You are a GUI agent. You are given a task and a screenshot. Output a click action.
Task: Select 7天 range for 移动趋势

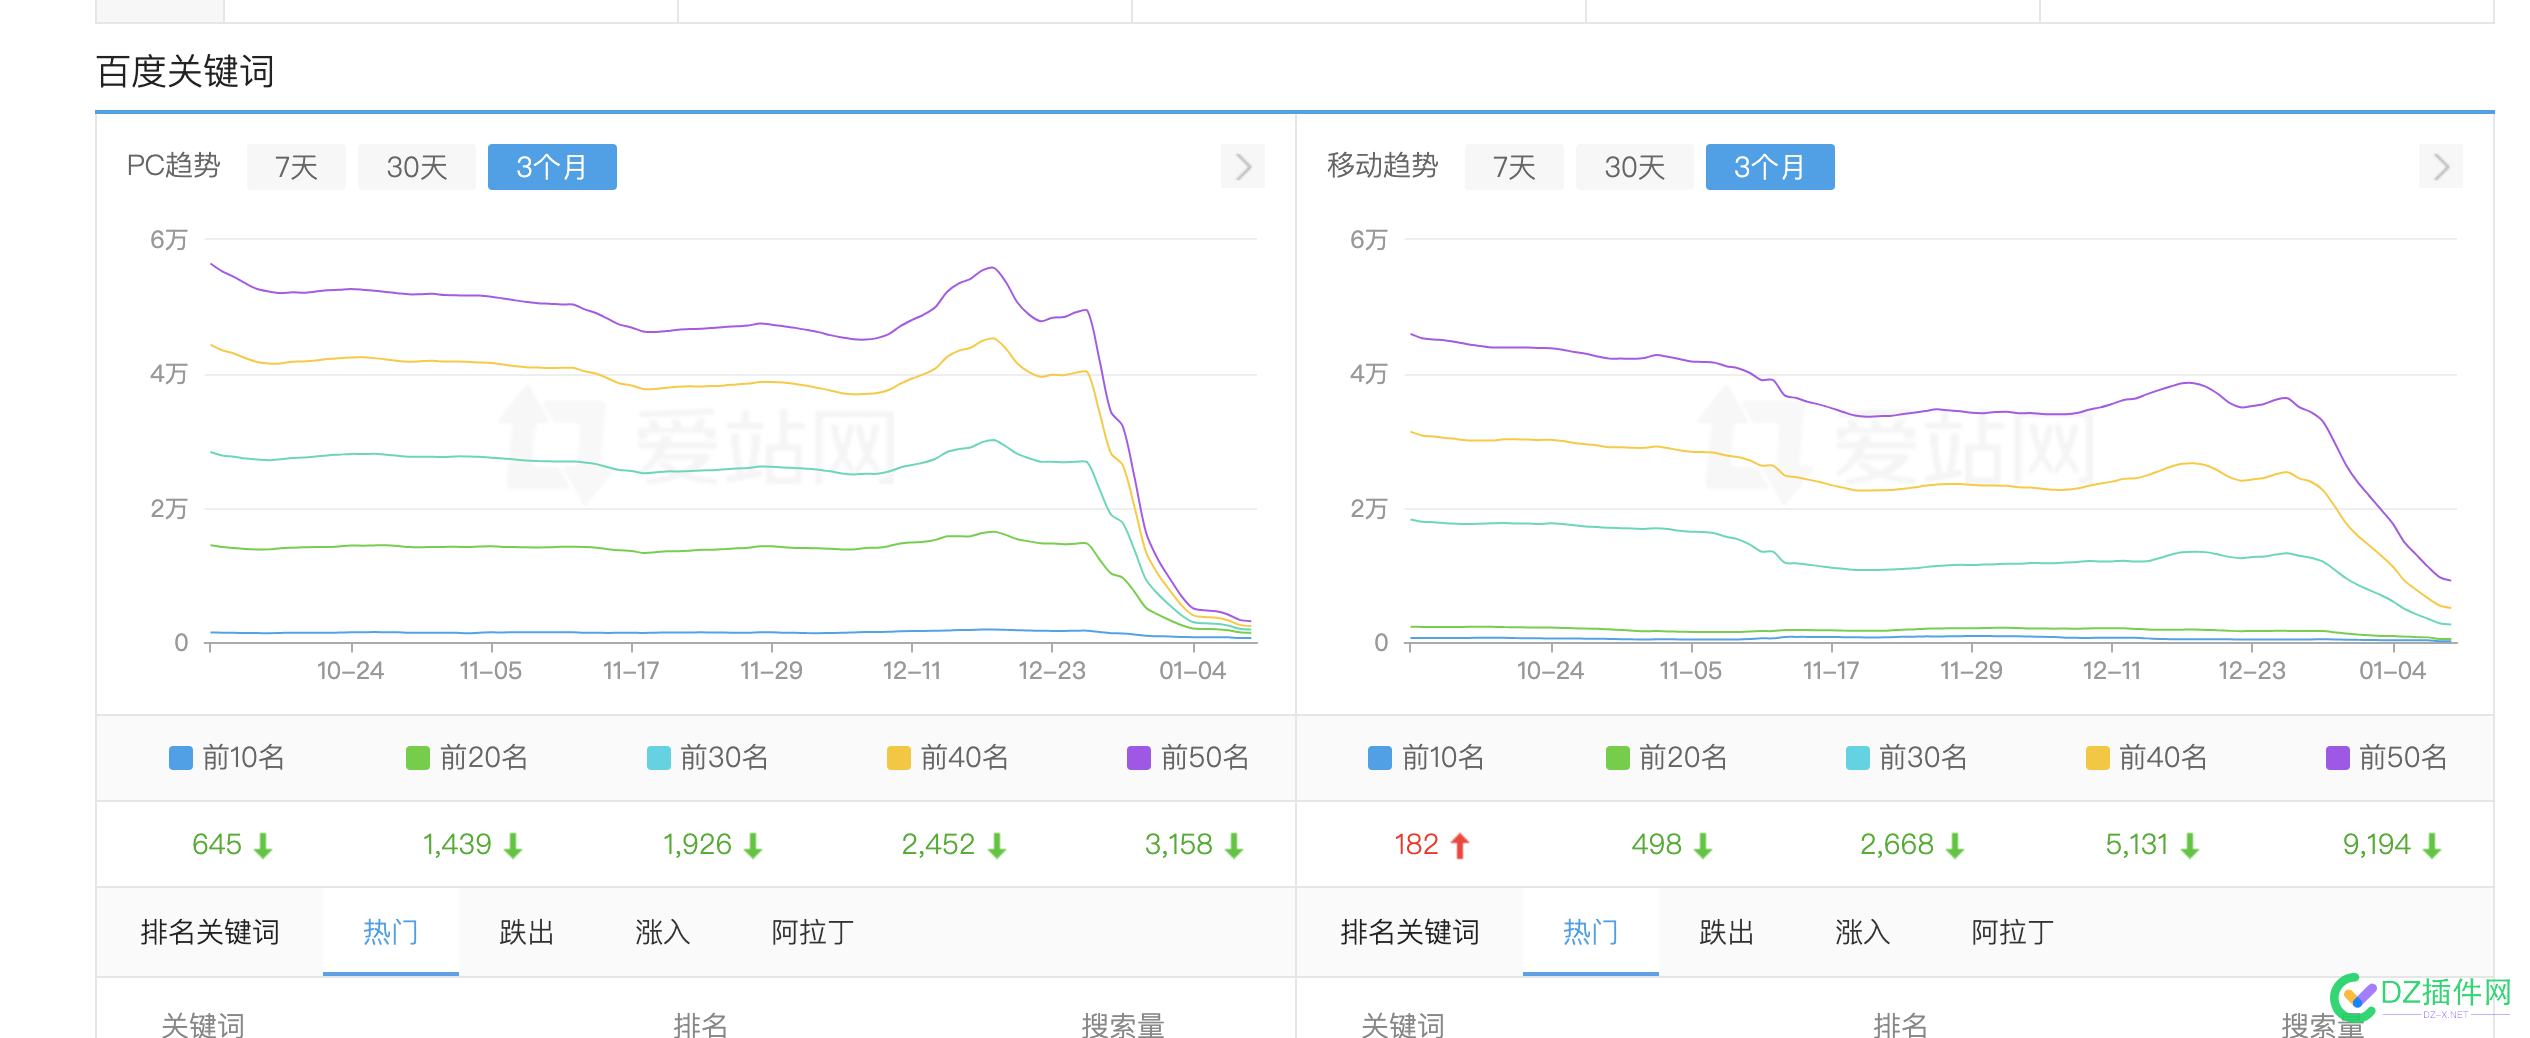[1514, 167]
